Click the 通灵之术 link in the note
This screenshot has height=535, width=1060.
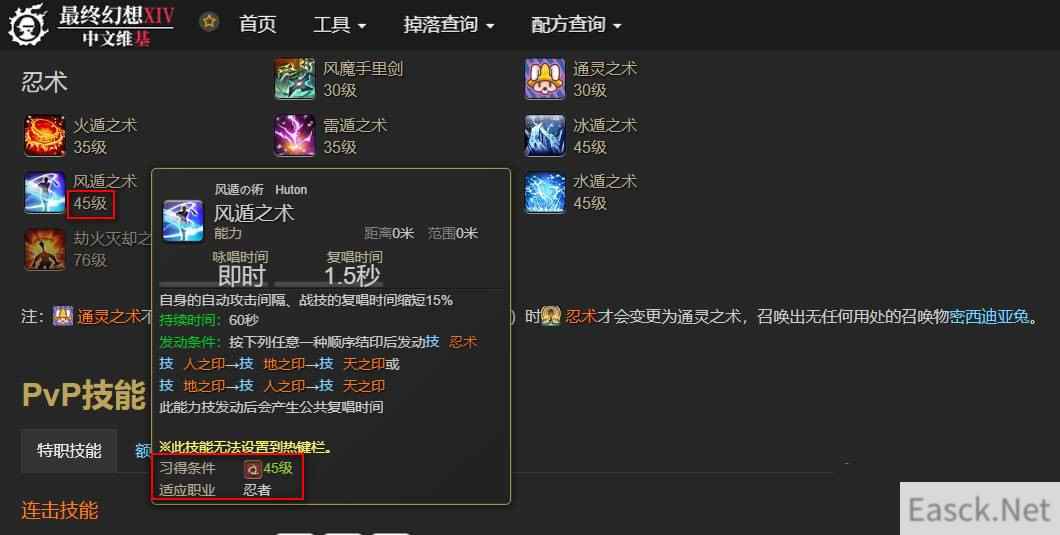[x=108, y=316]
